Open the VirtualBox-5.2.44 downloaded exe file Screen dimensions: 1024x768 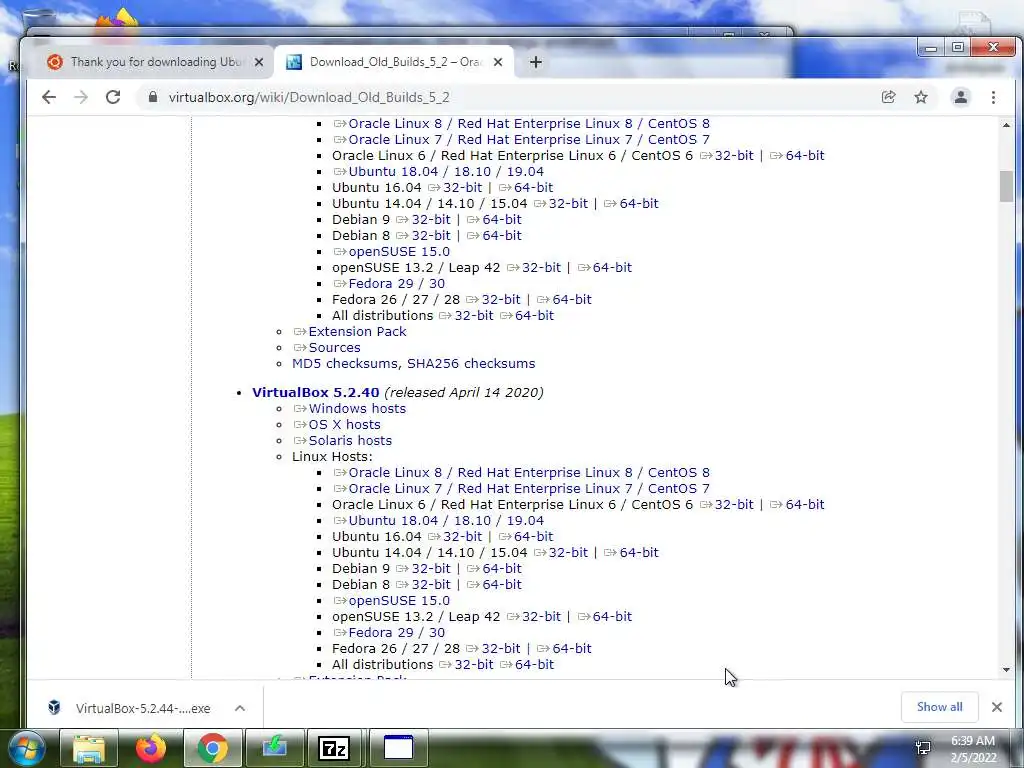(142, 709)
